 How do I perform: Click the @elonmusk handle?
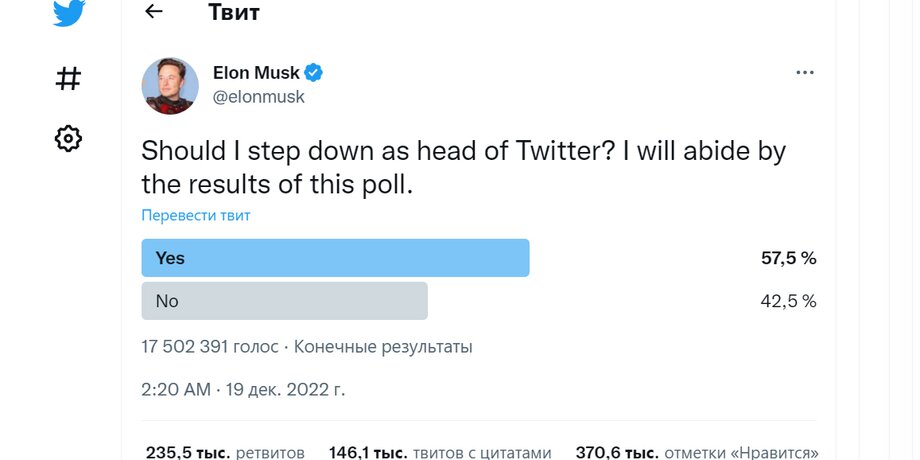pyautogui.click(x=258, y=97)
